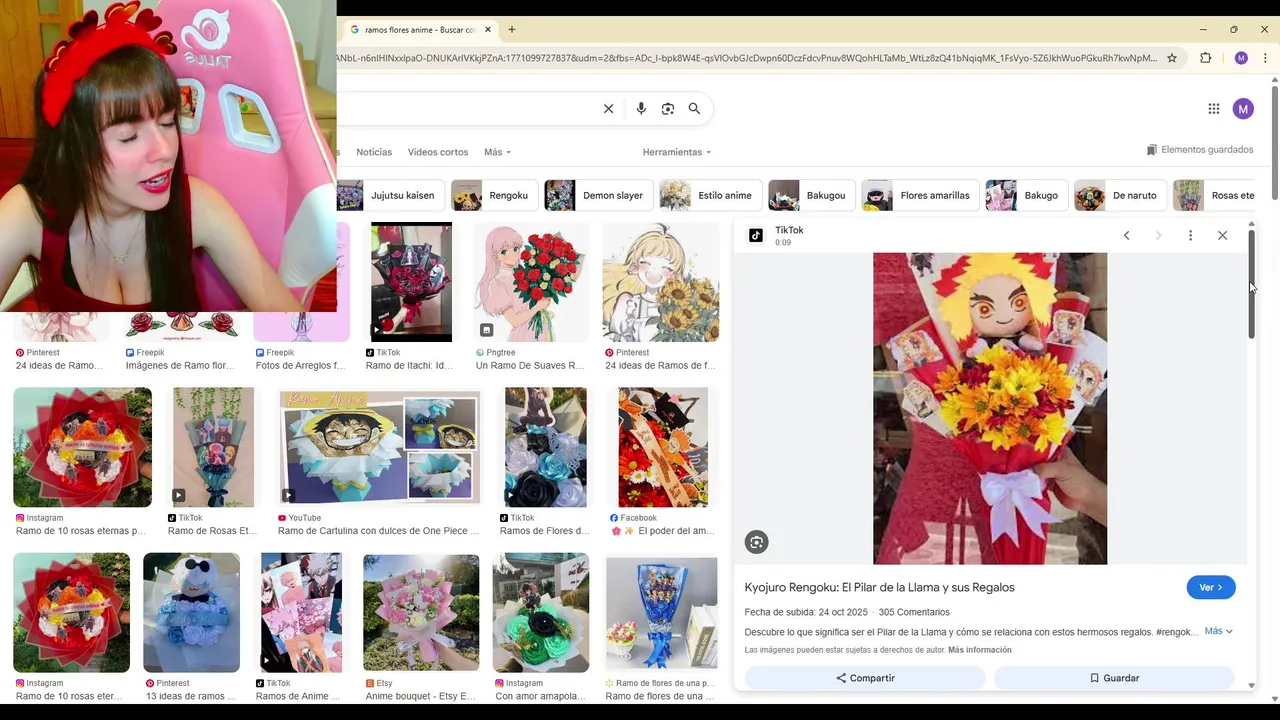Clear the search box with the X icon
The height and width of the screenshot is (720, 1280).
click(x=608, y=109)
